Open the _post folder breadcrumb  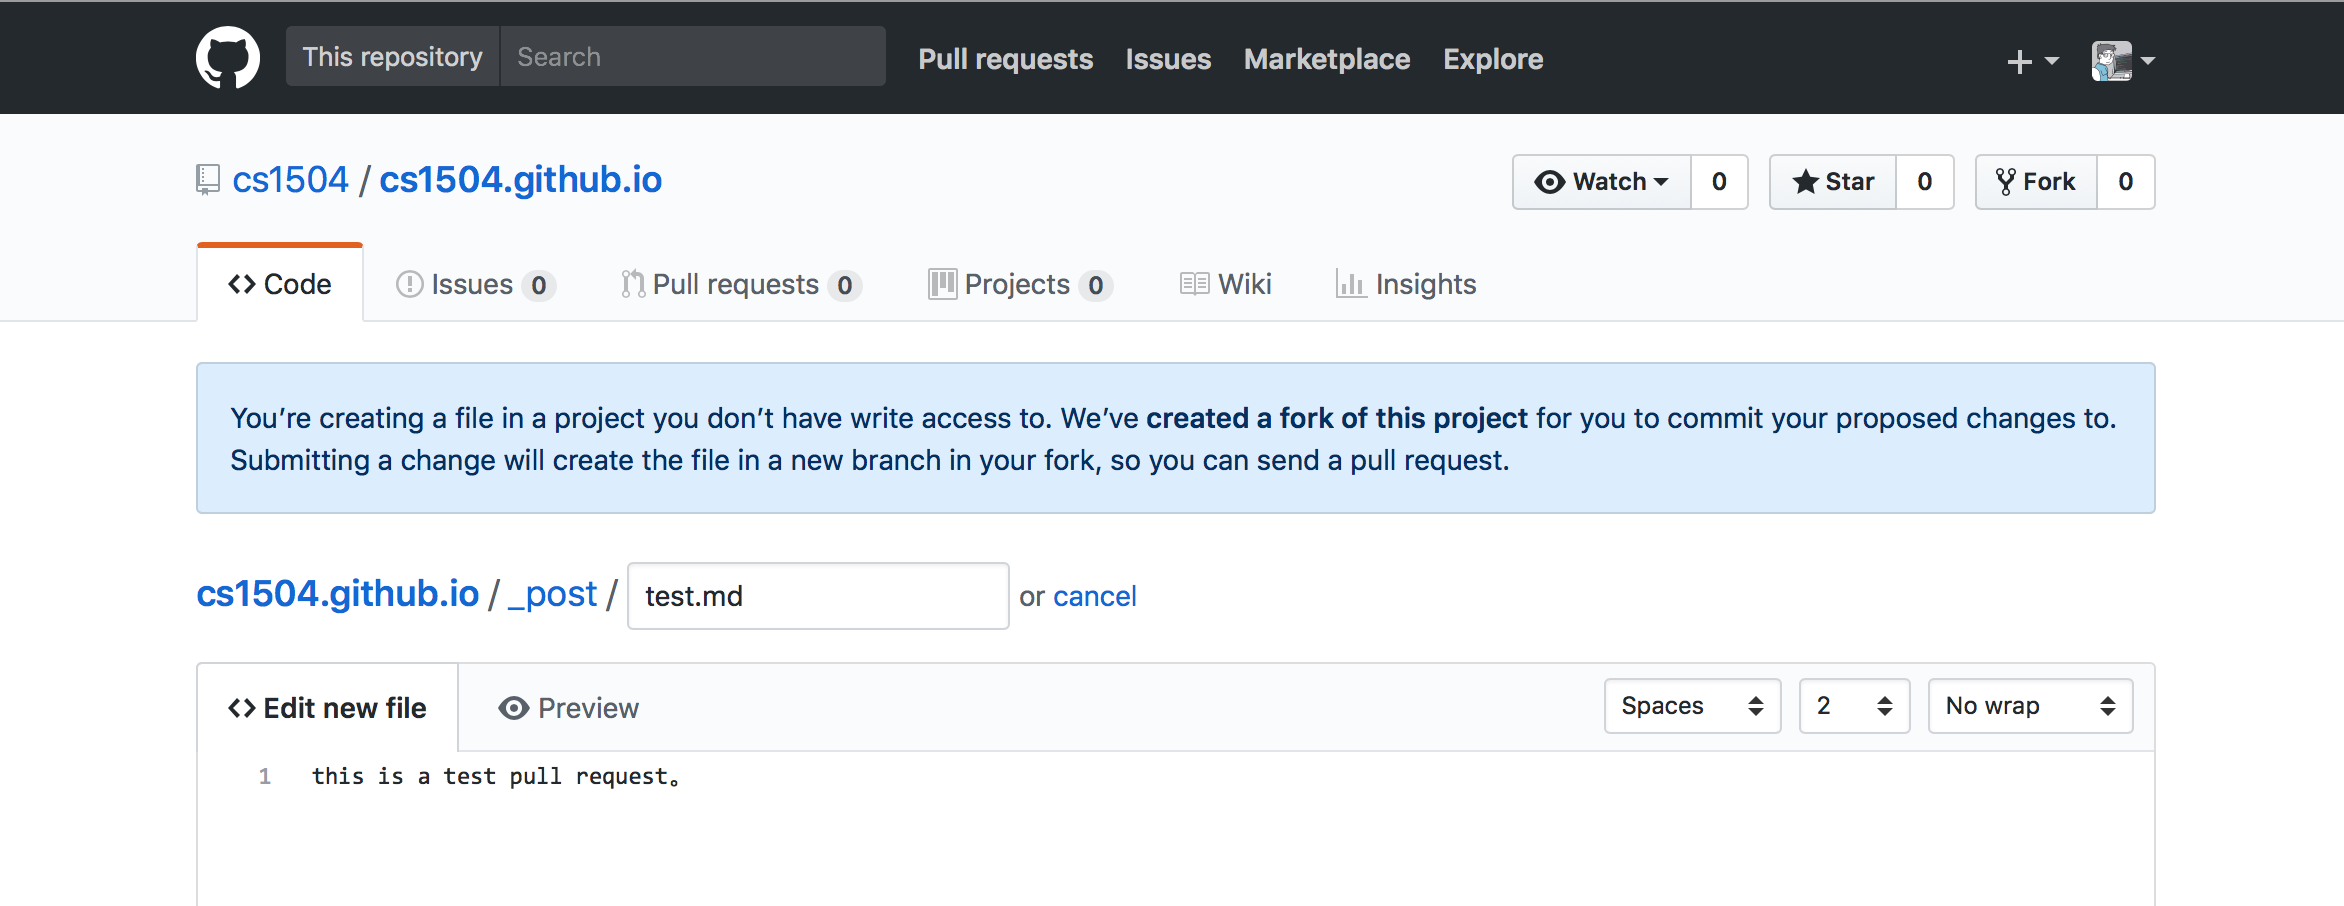pyautogui.click(x=553, y=594)
